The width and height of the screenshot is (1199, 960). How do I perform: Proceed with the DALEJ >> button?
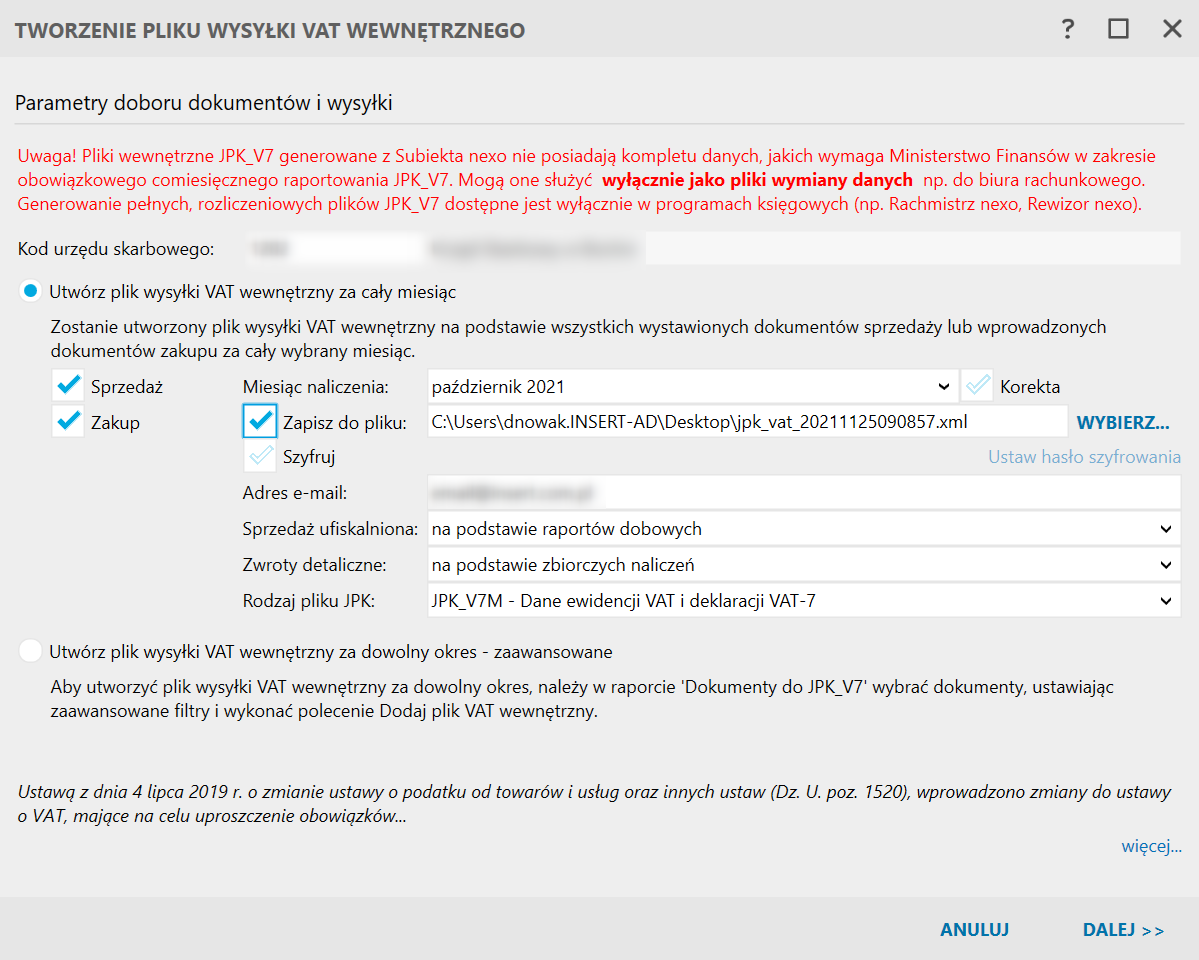pyautogui.click(x=1123, y=930)
